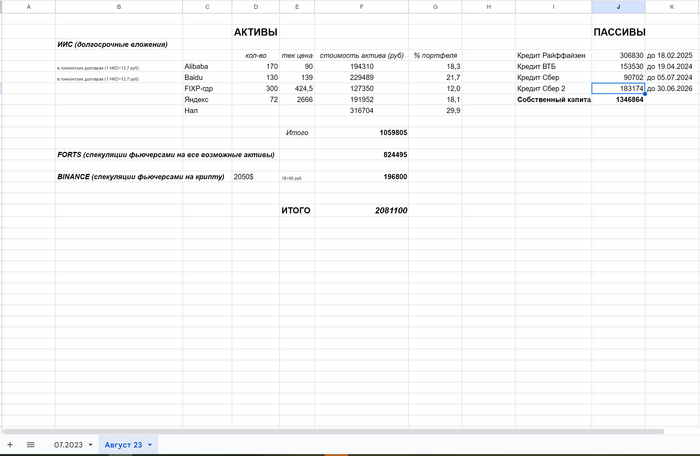
Task: Select column H header
Action: (x=489, y=7)
